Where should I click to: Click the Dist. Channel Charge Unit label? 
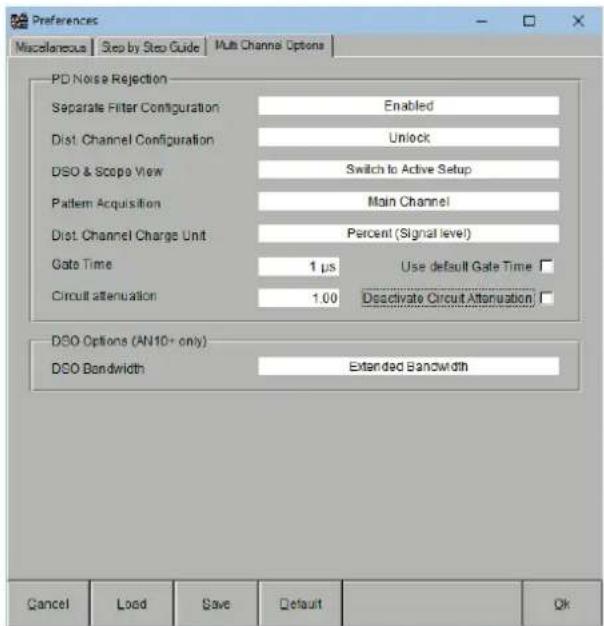tap(129, 235)
